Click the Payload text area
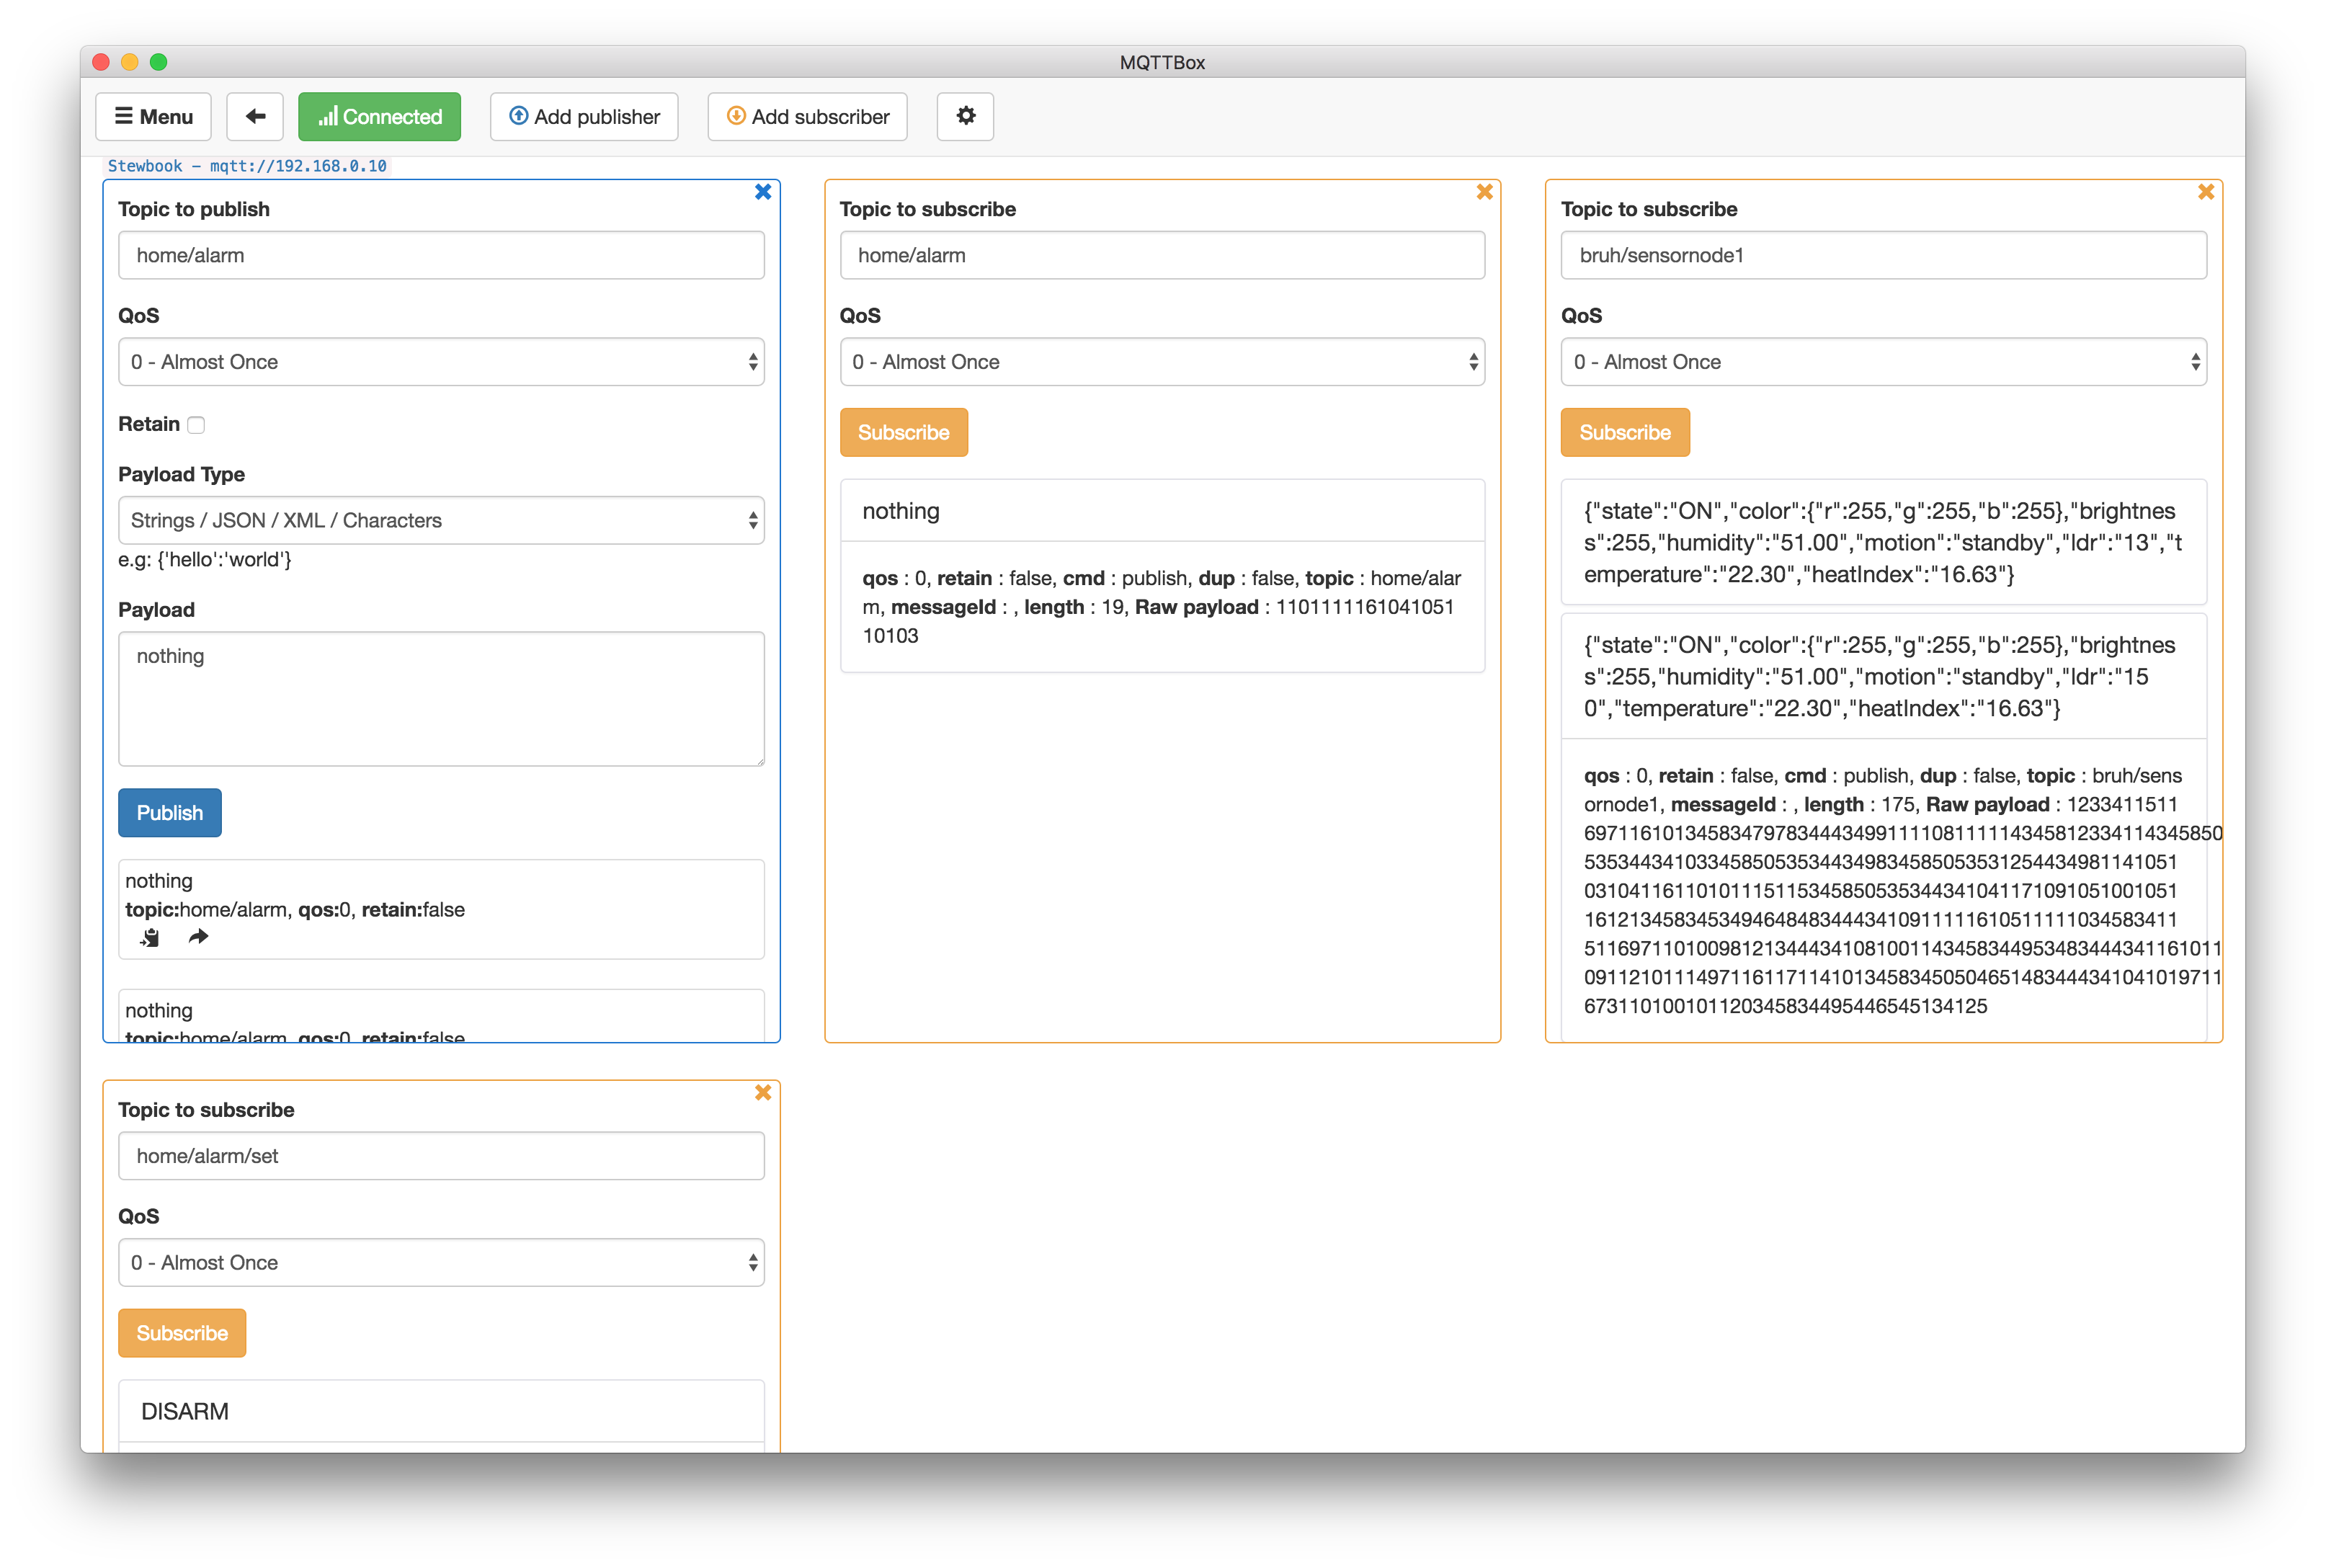This screenshot has height=1568, width=2326. [441, 698]
